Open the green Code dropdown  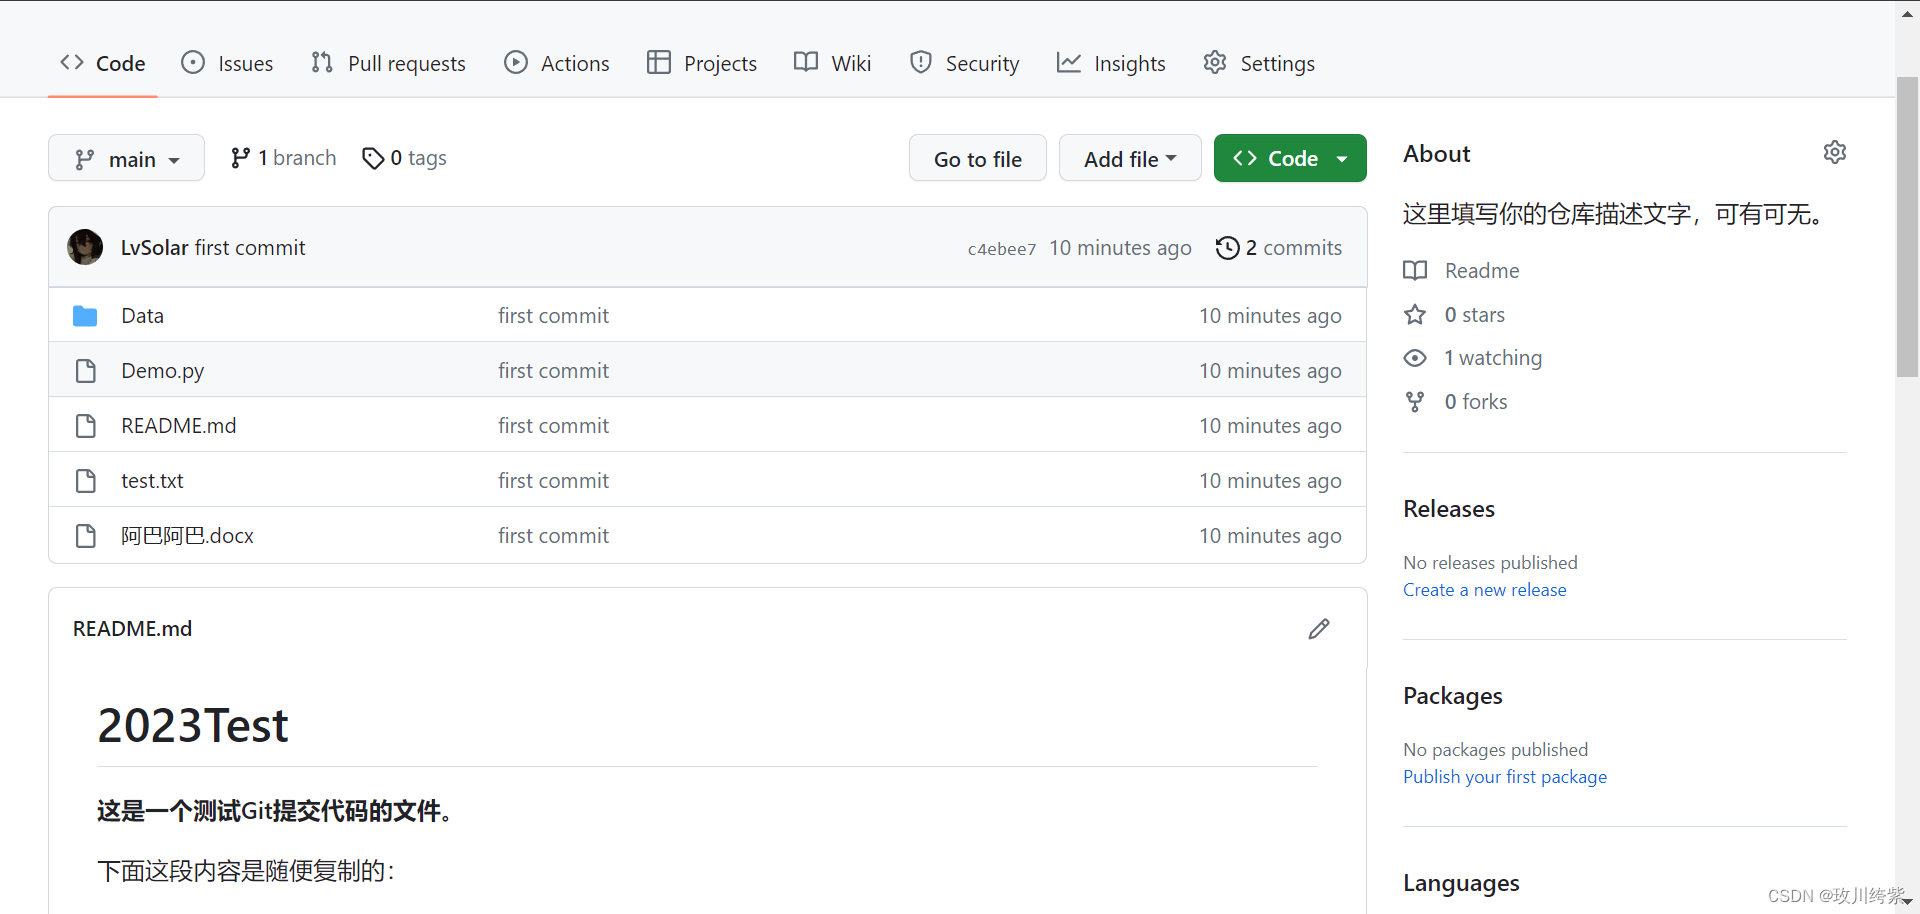click(1290, 158)
